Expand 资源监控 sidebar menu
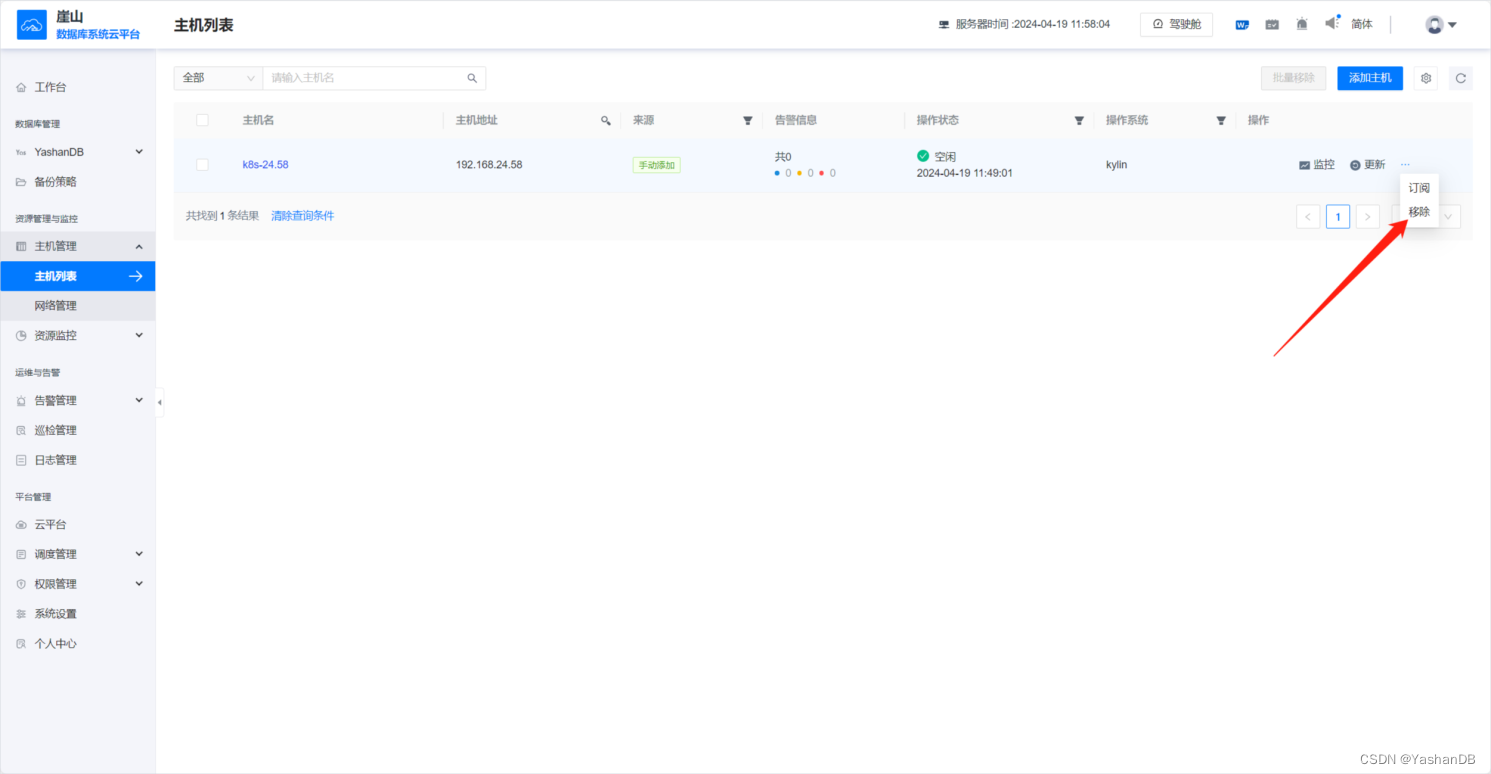Screen dimensions: 1491x774 (x=78, y=336)
